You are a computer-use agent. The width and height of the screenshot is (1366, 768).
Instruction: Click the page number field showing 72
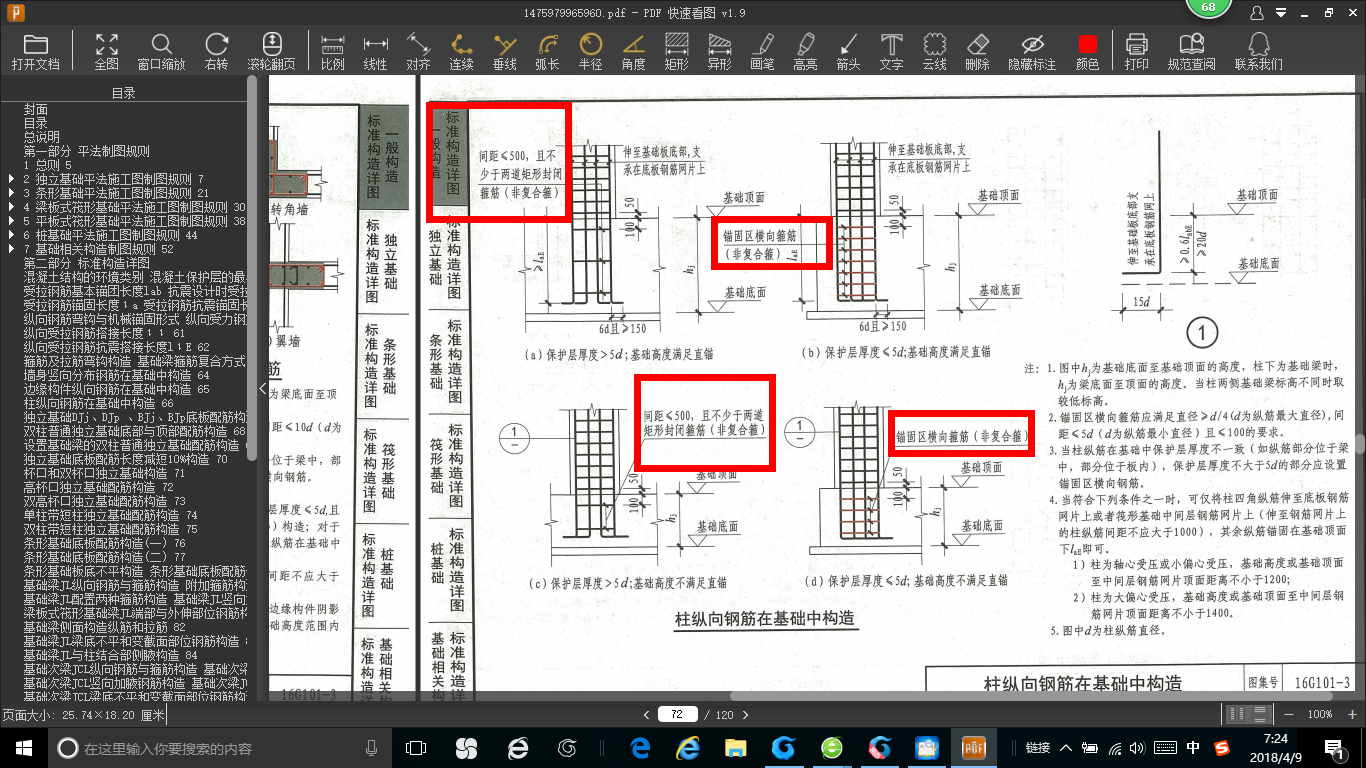tap(677, 714)
